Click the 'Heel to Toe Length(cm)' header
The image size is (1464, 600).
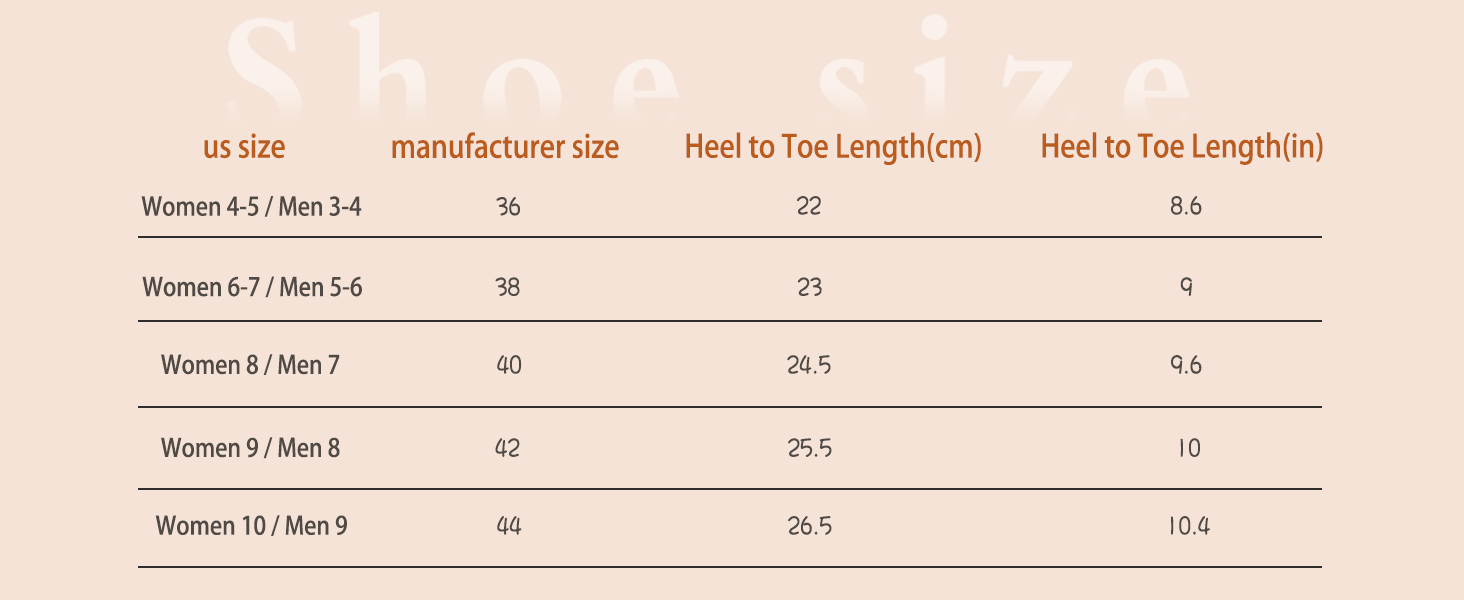(833, 148)
